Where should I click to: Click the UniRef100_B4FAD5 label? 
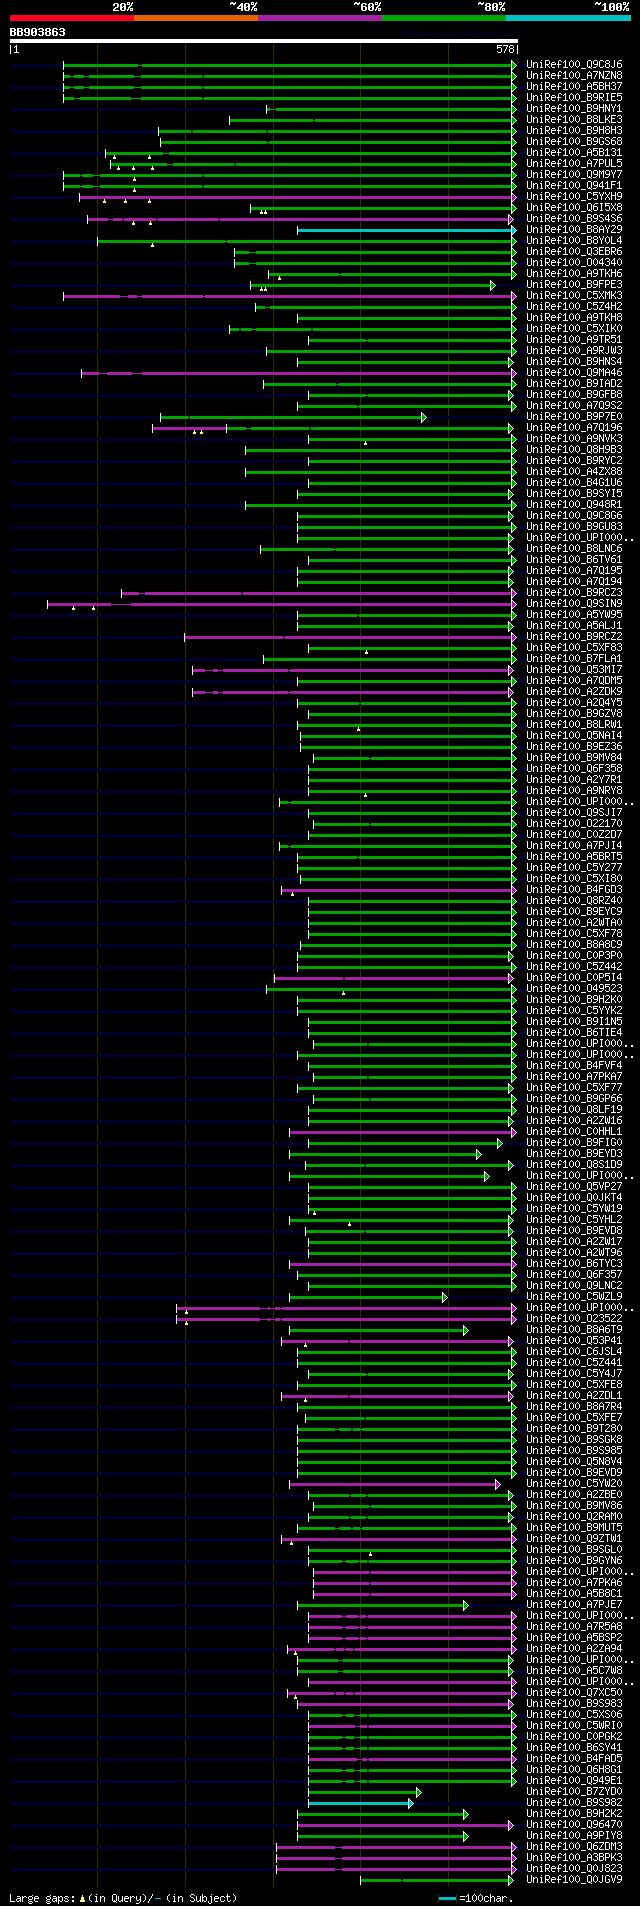[x=574, y=1759]
